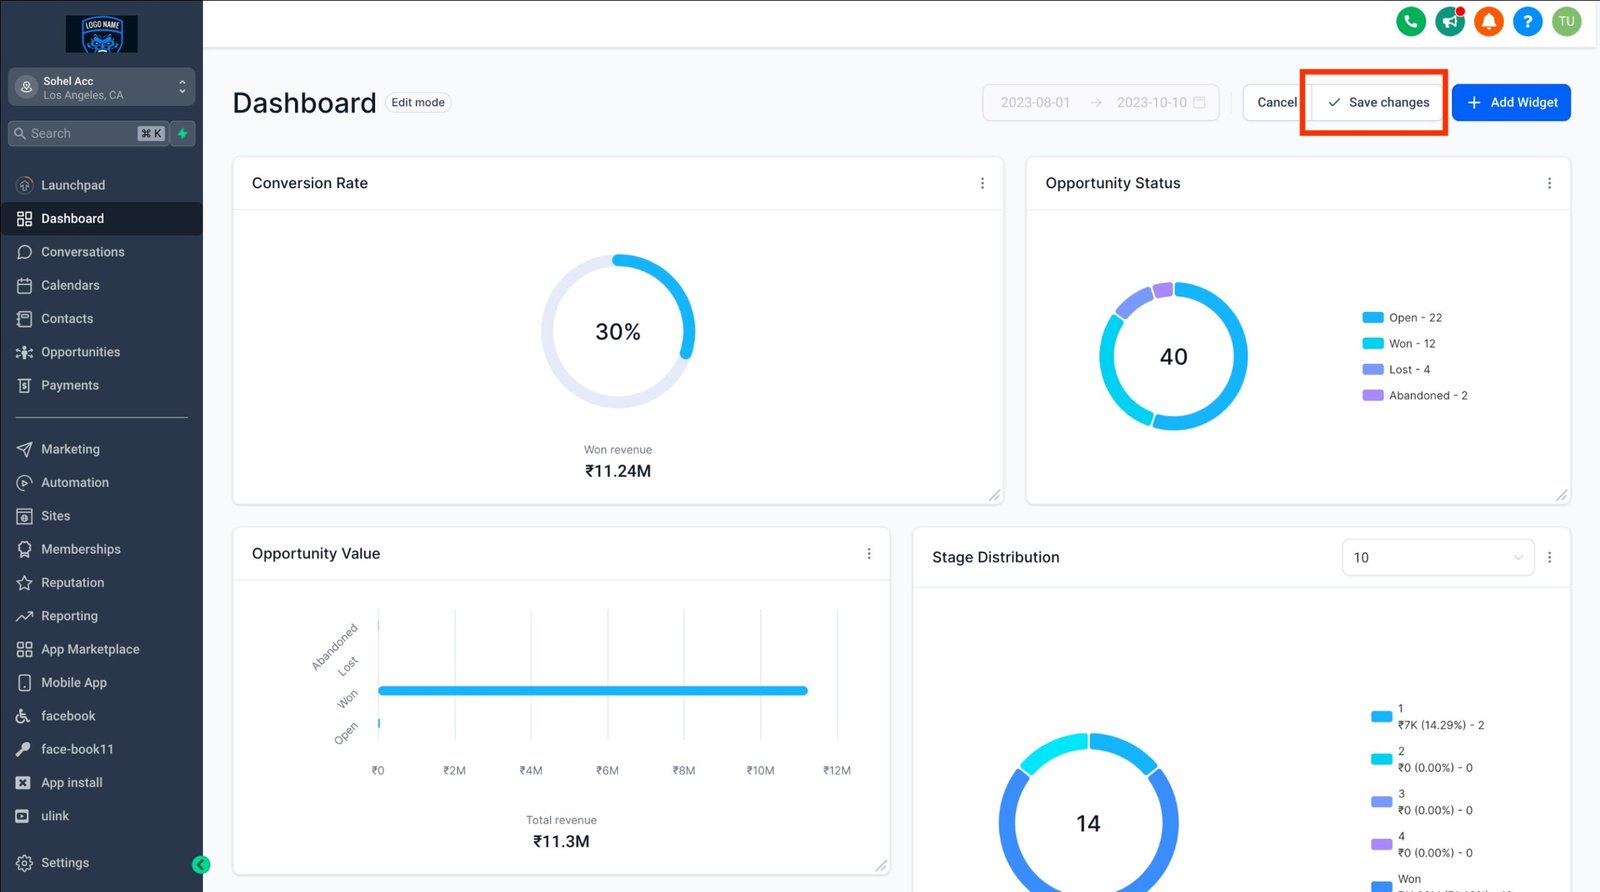Collapse the sidebar with green arrow
Image resolution: width=1600 pixels, height=892 pixels.
tap(201, 865)
